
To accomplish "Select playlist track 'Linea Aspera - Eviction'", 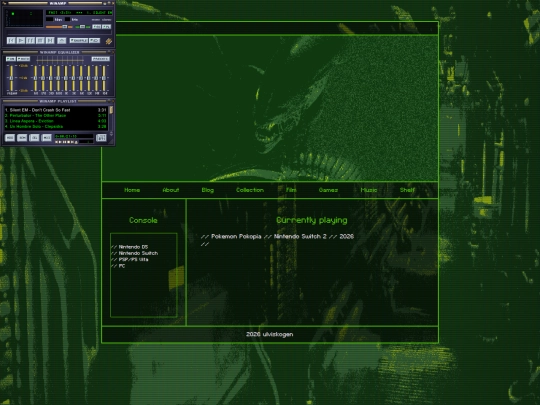I will tap(56, 121).
